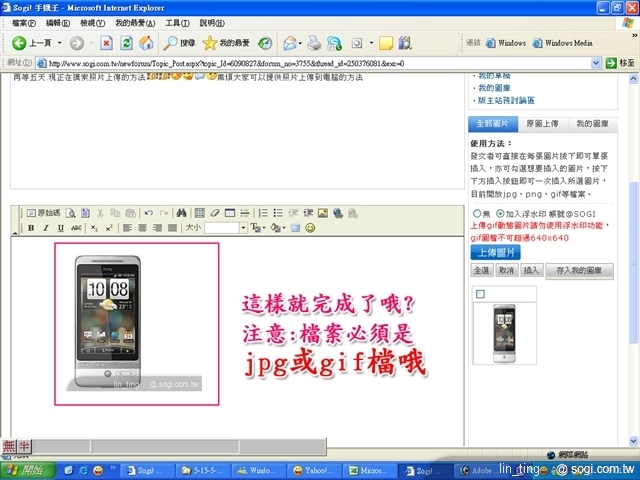
Task: Switch to the 原圖上傳 tab
Action: (x=542, y=124)
